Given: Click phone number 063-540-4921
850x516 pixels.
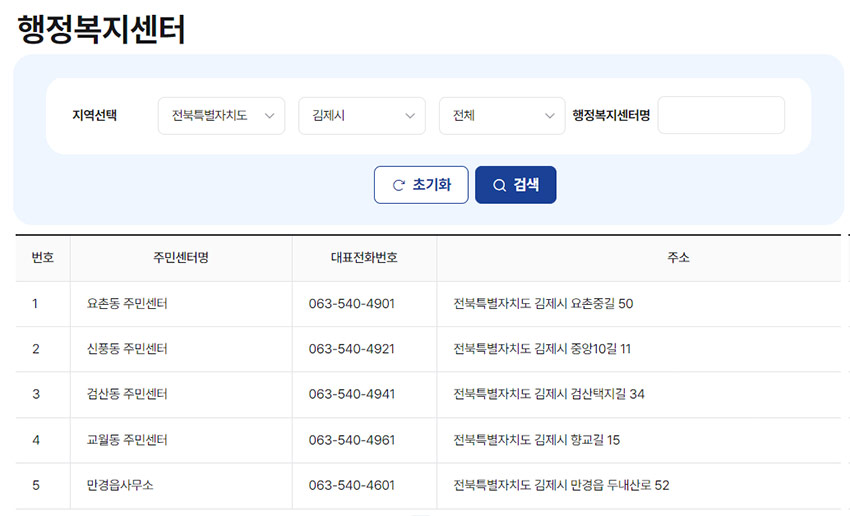Looking at the screenshot, I should coord(352,349).
